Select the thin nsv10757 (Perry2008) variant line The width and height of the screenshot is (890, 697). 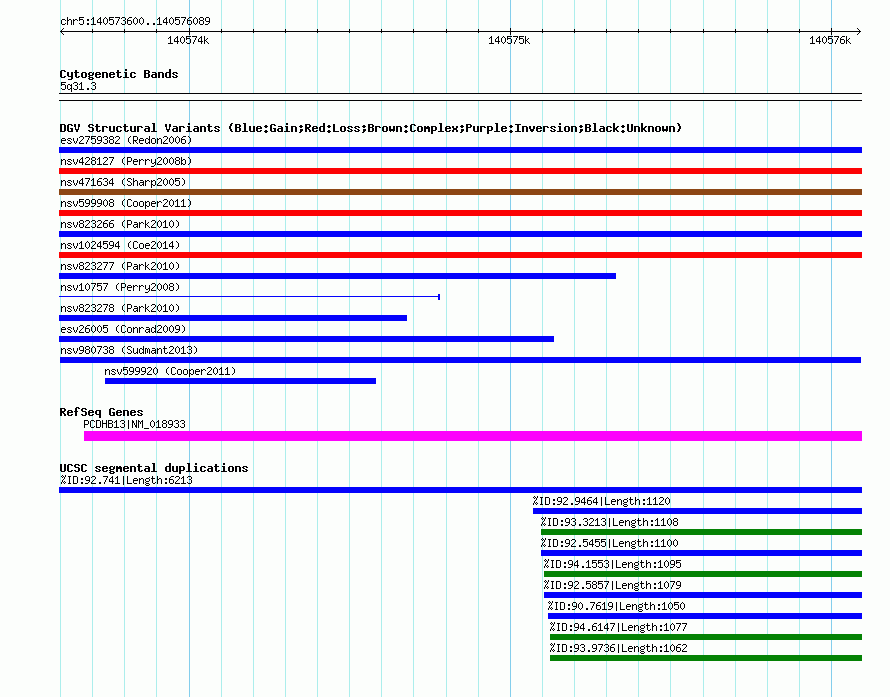pyautogui.click(x=250, y=297)
